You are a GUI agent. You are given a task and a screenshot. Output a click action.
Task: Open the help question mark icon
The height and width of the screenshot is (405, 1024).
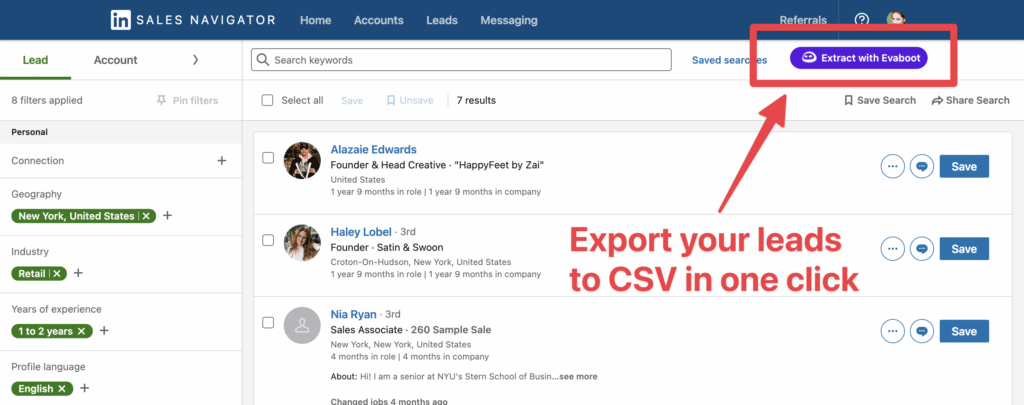point(862,20)
